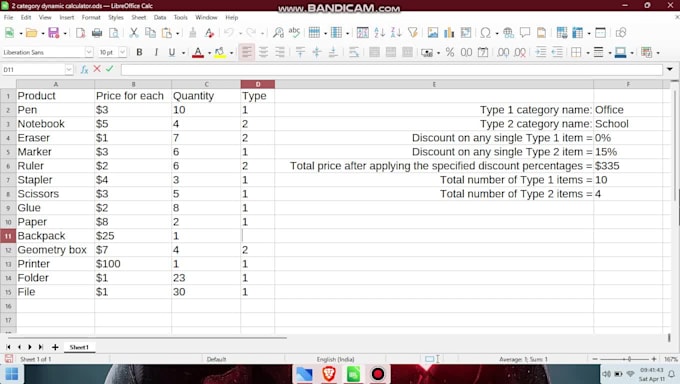Click the formula input line
This screenshot has height=384, width=680.
[392, 69]
